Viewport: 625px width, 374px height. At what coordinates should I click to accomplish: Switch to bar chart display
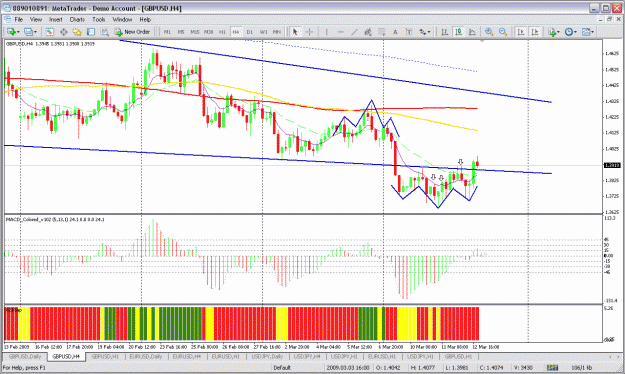click(x=445, y=32)
